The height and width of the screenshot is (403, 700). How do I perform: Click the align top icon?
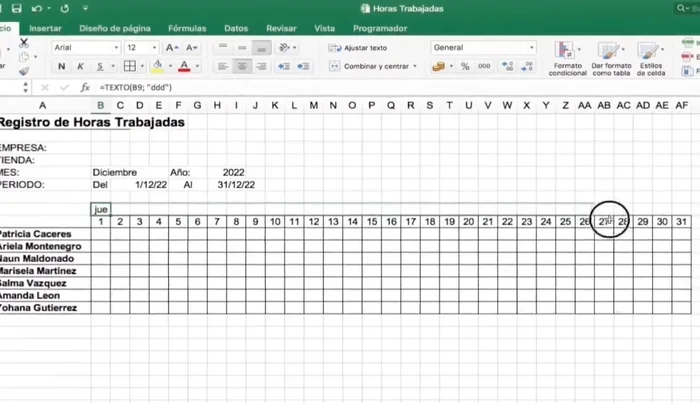tap(223, 47)
